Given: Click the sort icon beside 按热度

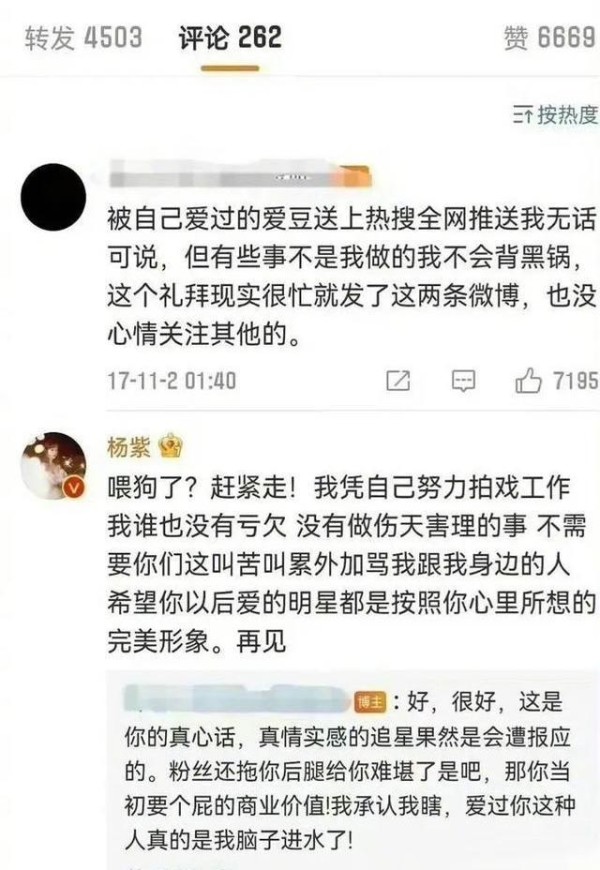Looking at the screenshot, I should (x=523, y=115).
